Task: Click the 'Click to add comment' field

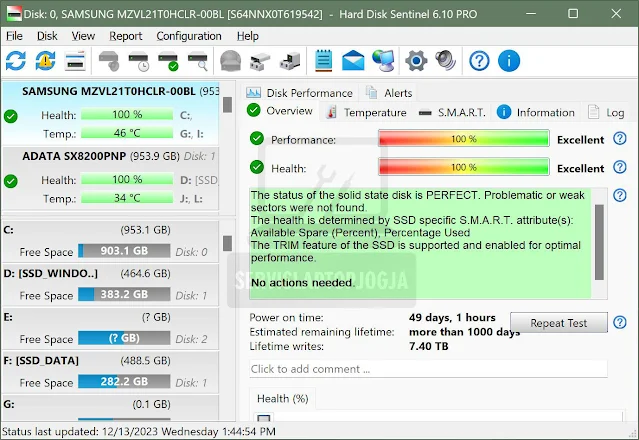Action: 428,369
